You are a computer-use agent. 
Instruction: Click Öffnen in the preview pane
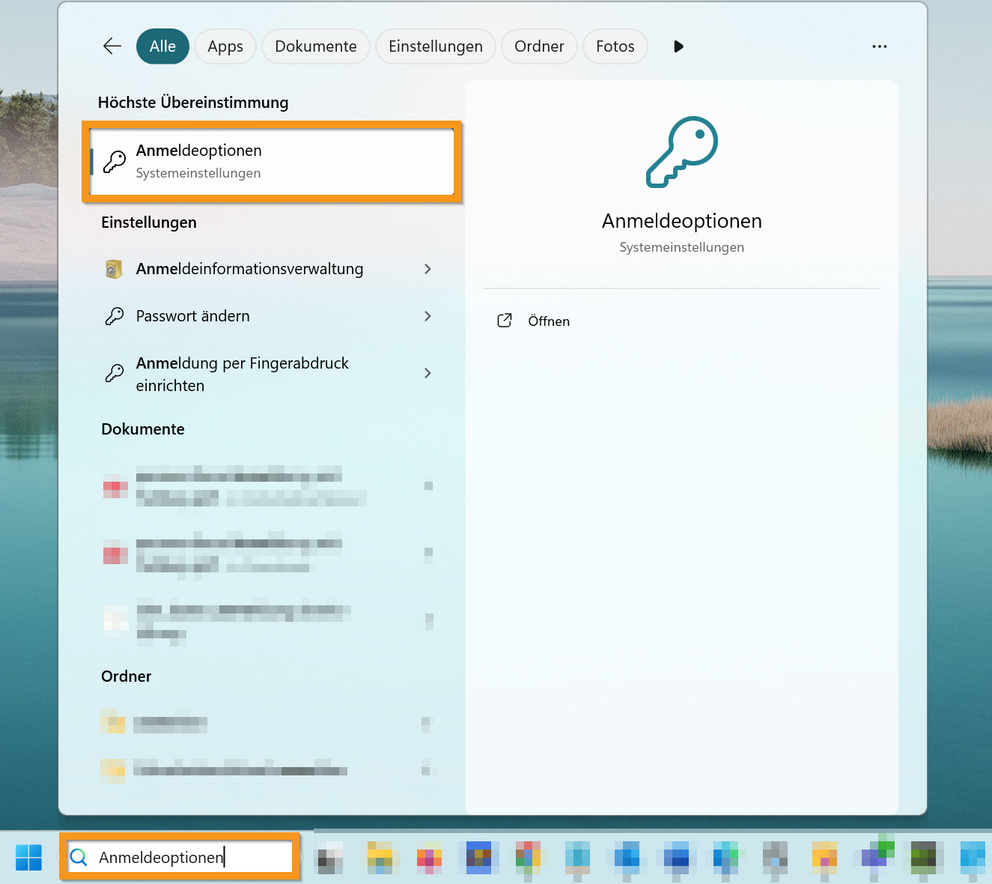(549, 321)
